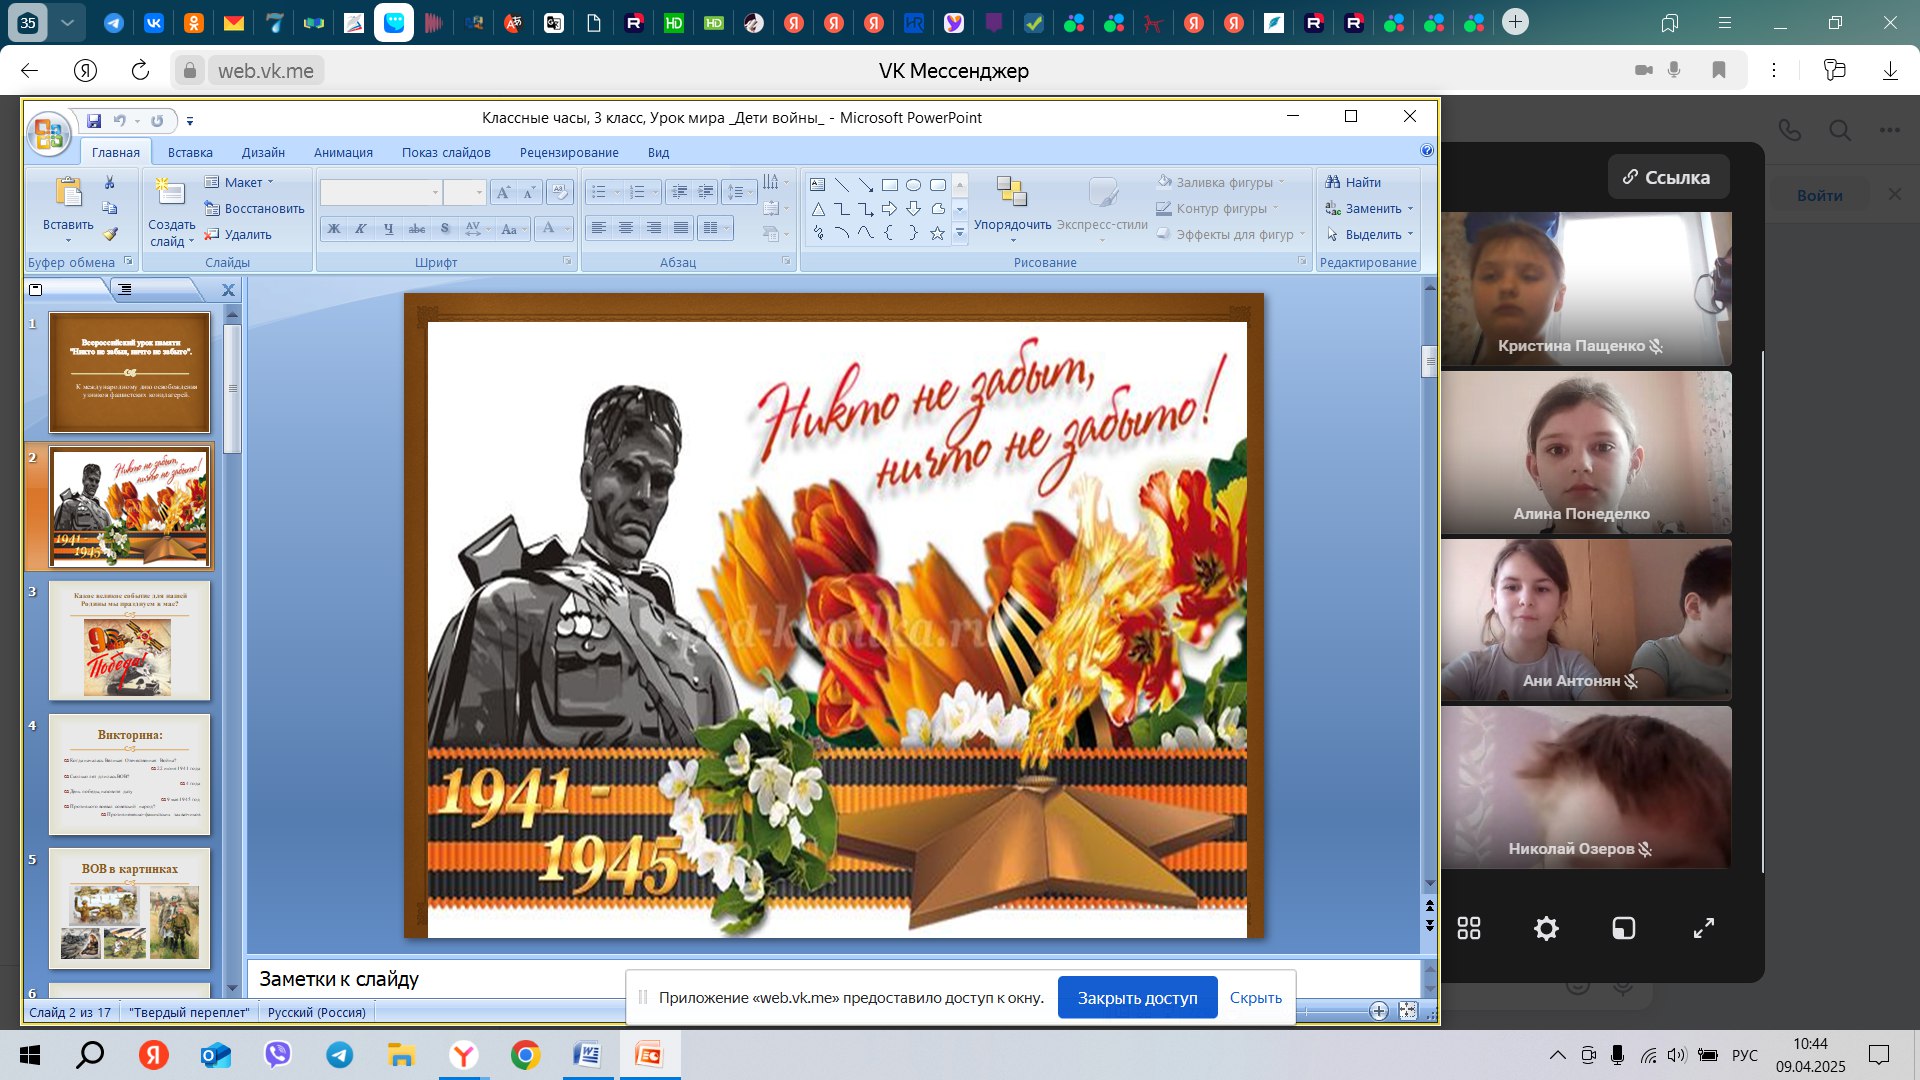
Task: Click the Заметки к слайду notes field
Action: [x=833, y=978]
